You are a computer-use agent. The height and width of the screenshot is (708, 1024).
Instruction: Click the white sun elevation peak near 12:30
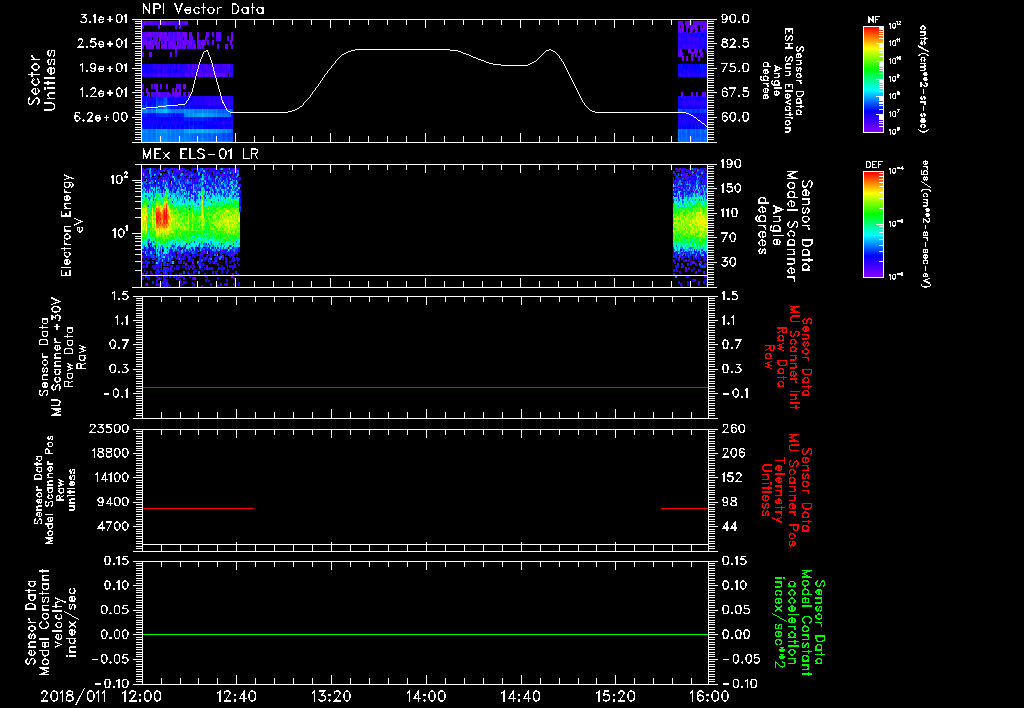point(207,51)
